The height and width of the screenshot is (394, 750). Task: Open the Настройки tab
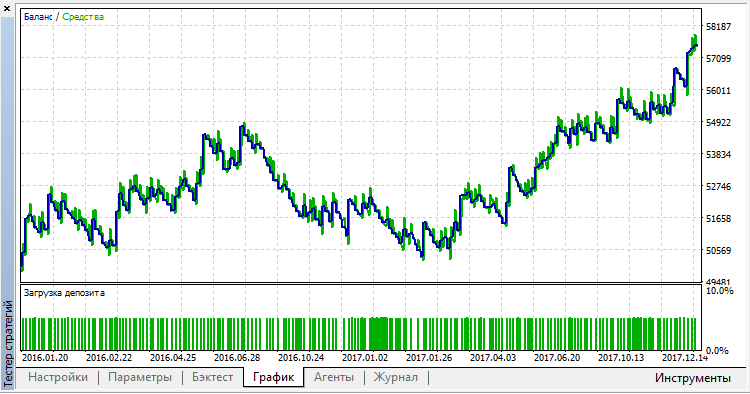tap(58, 377)
